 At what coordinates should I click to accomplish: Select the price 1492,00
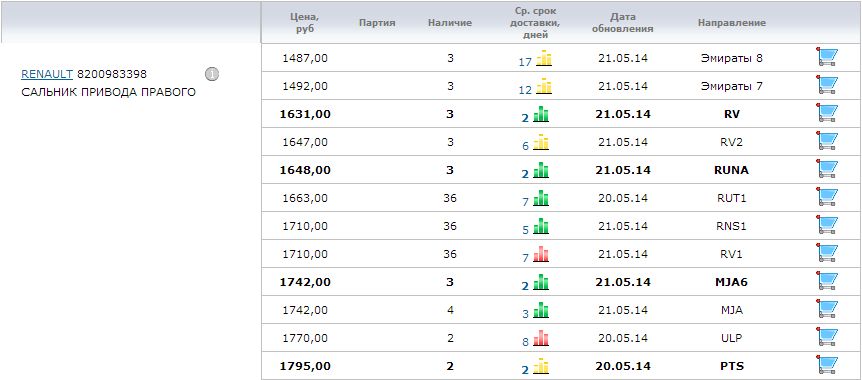coord(305,86)
